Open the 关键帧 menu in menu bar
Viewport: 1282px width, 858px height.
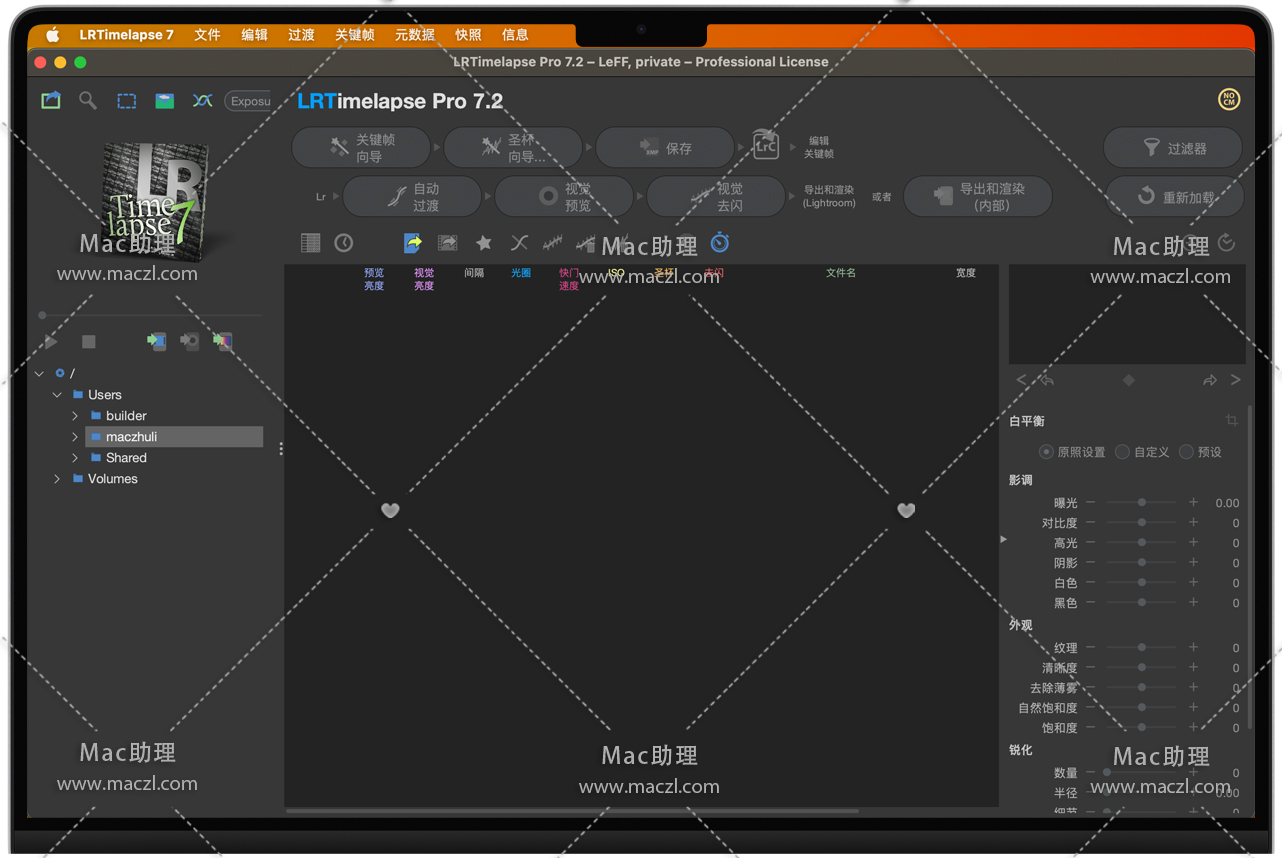pos(354,35)
